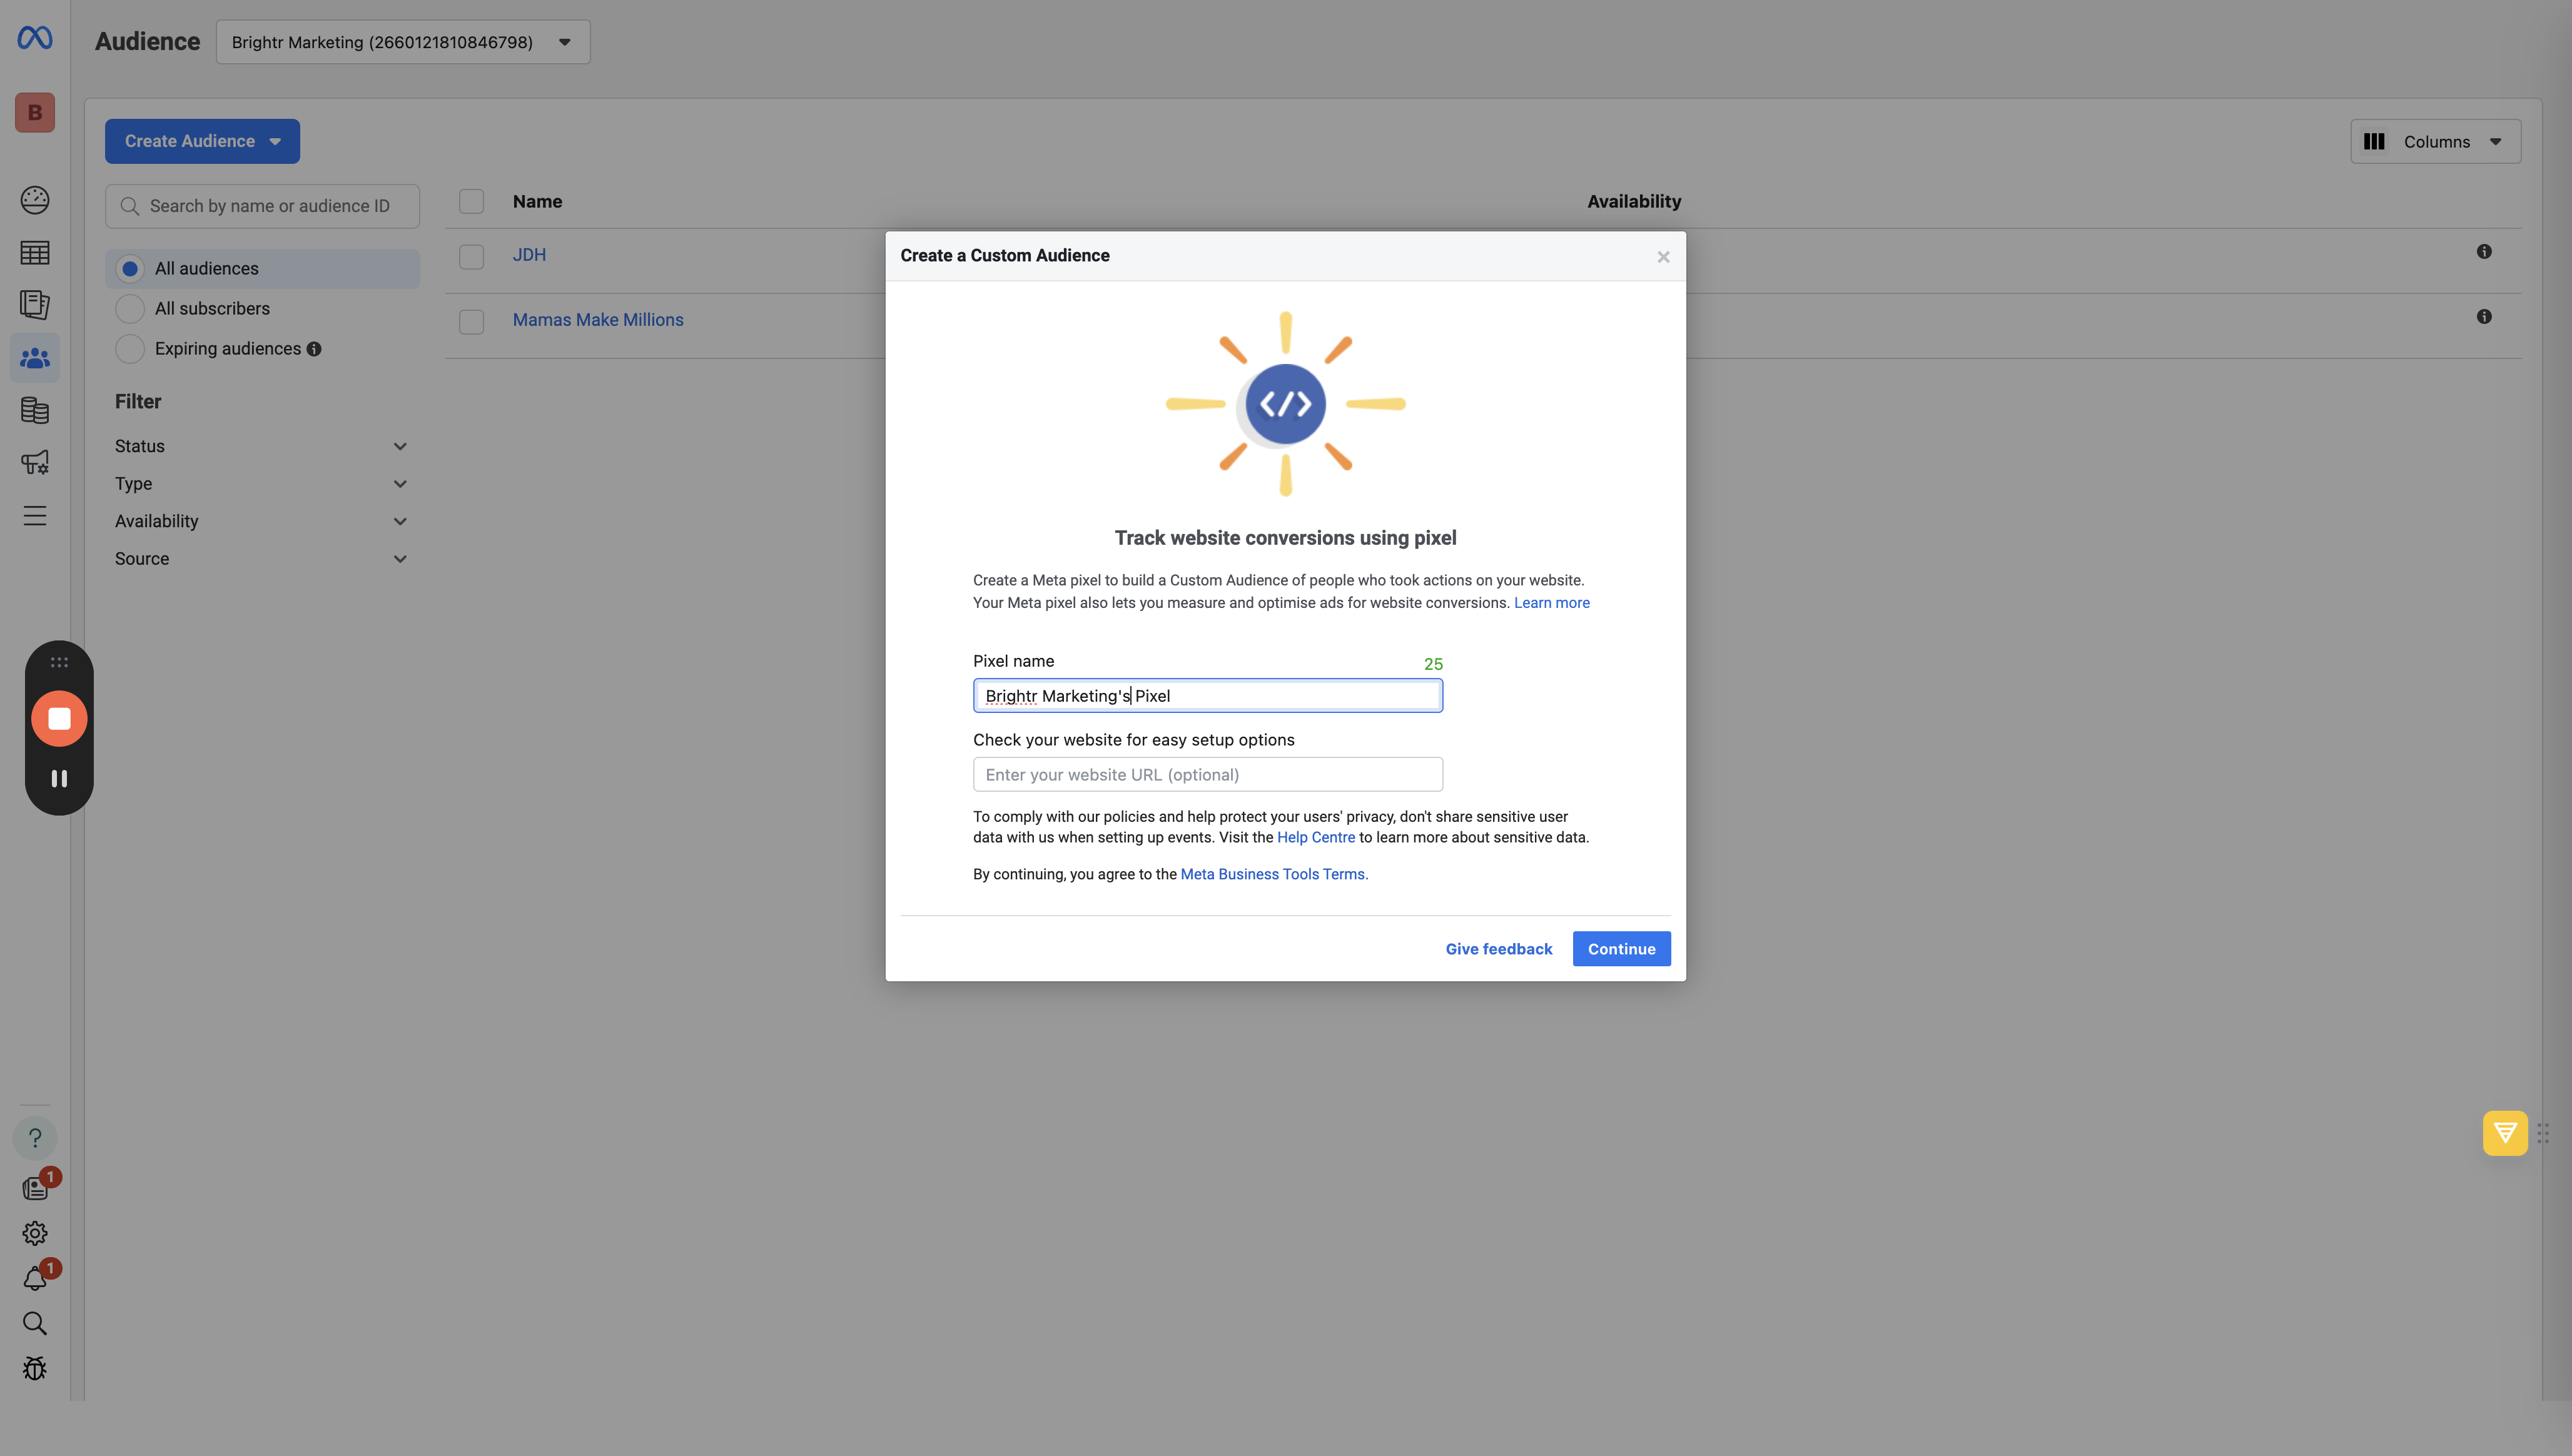
Task: Open the Columns dropdown
Action: (2435, 142)
